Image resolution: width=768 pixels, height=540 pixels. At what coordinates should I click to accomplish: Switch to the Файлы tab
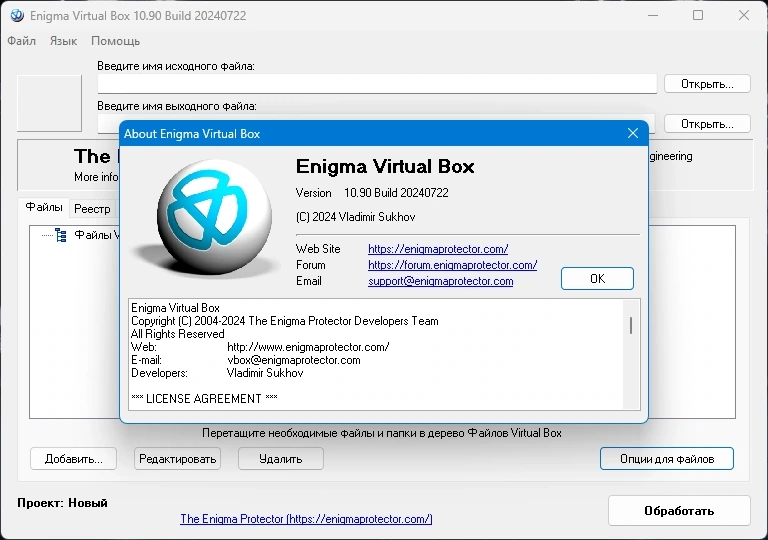(44, 207)
